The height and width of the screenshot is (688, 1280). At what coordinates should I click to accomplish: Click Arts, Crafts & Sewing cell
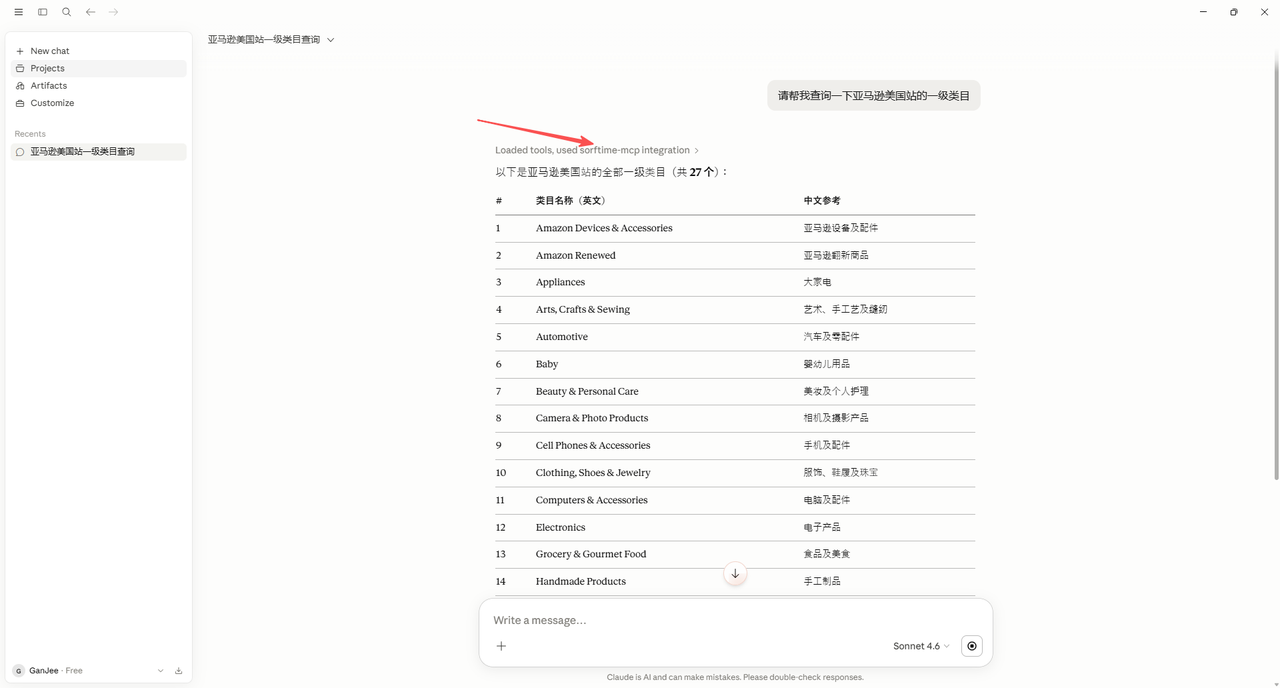tap(583, 309)
